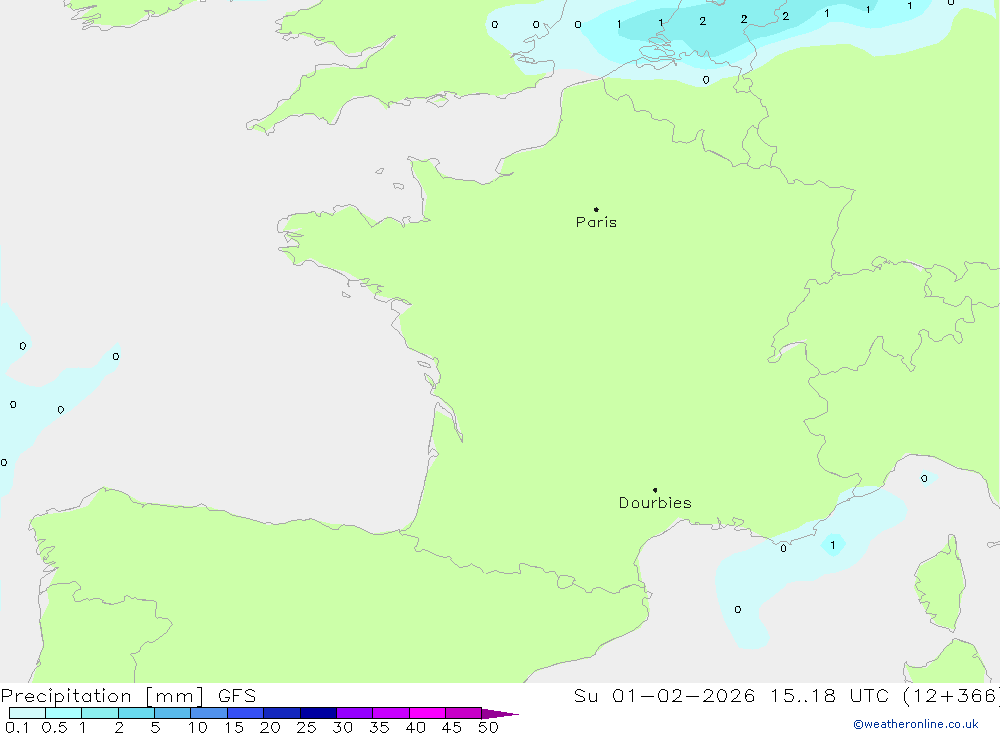1000x733 pixels.
Task: Pick the 2–5 mm sky blue swatch
Action: click(x=136, y=713)
